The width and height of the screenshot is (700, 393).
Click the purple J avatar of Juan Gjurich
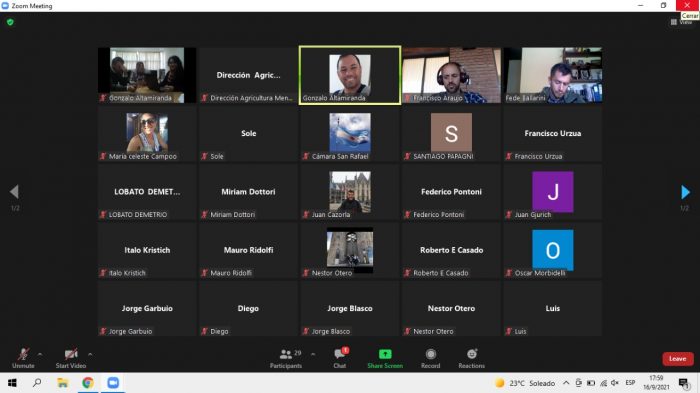click(x=553, y=192)
